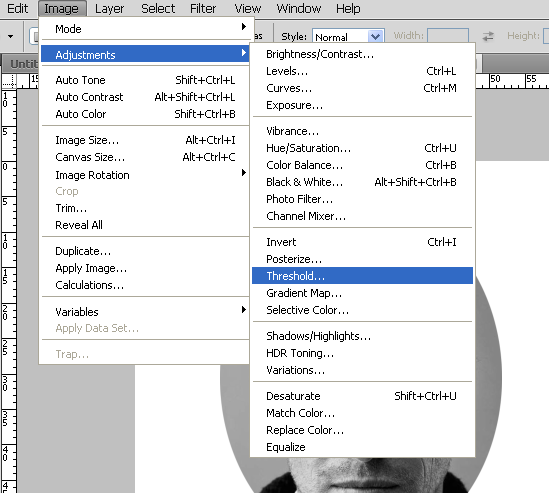Choose Auto Color
Screen dimensions: 549x493
pos(145,114)
